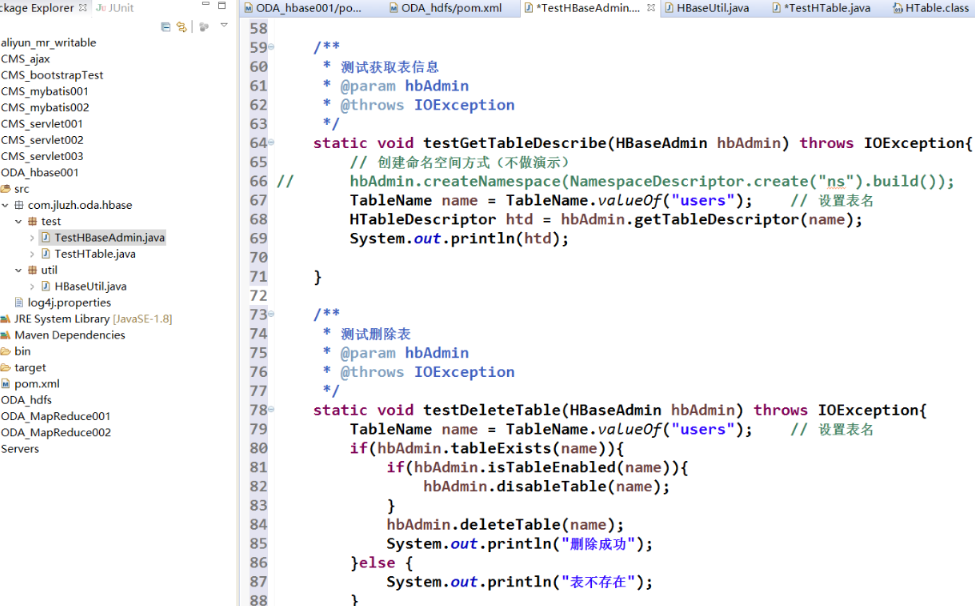This screenshot has width=975, height=606.
Task: Fold the Javadoc comment at line 73
Action: tap(271, 314)
